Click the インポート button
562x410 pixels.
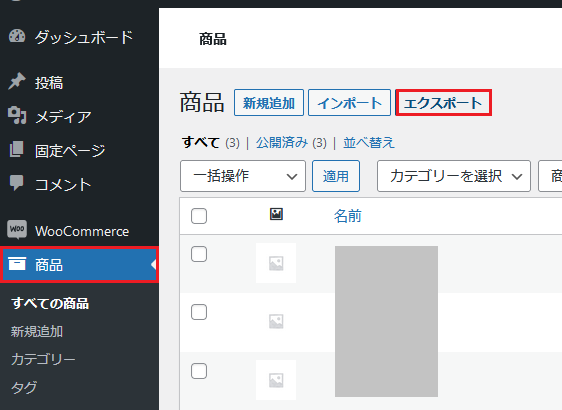point(349,103)
